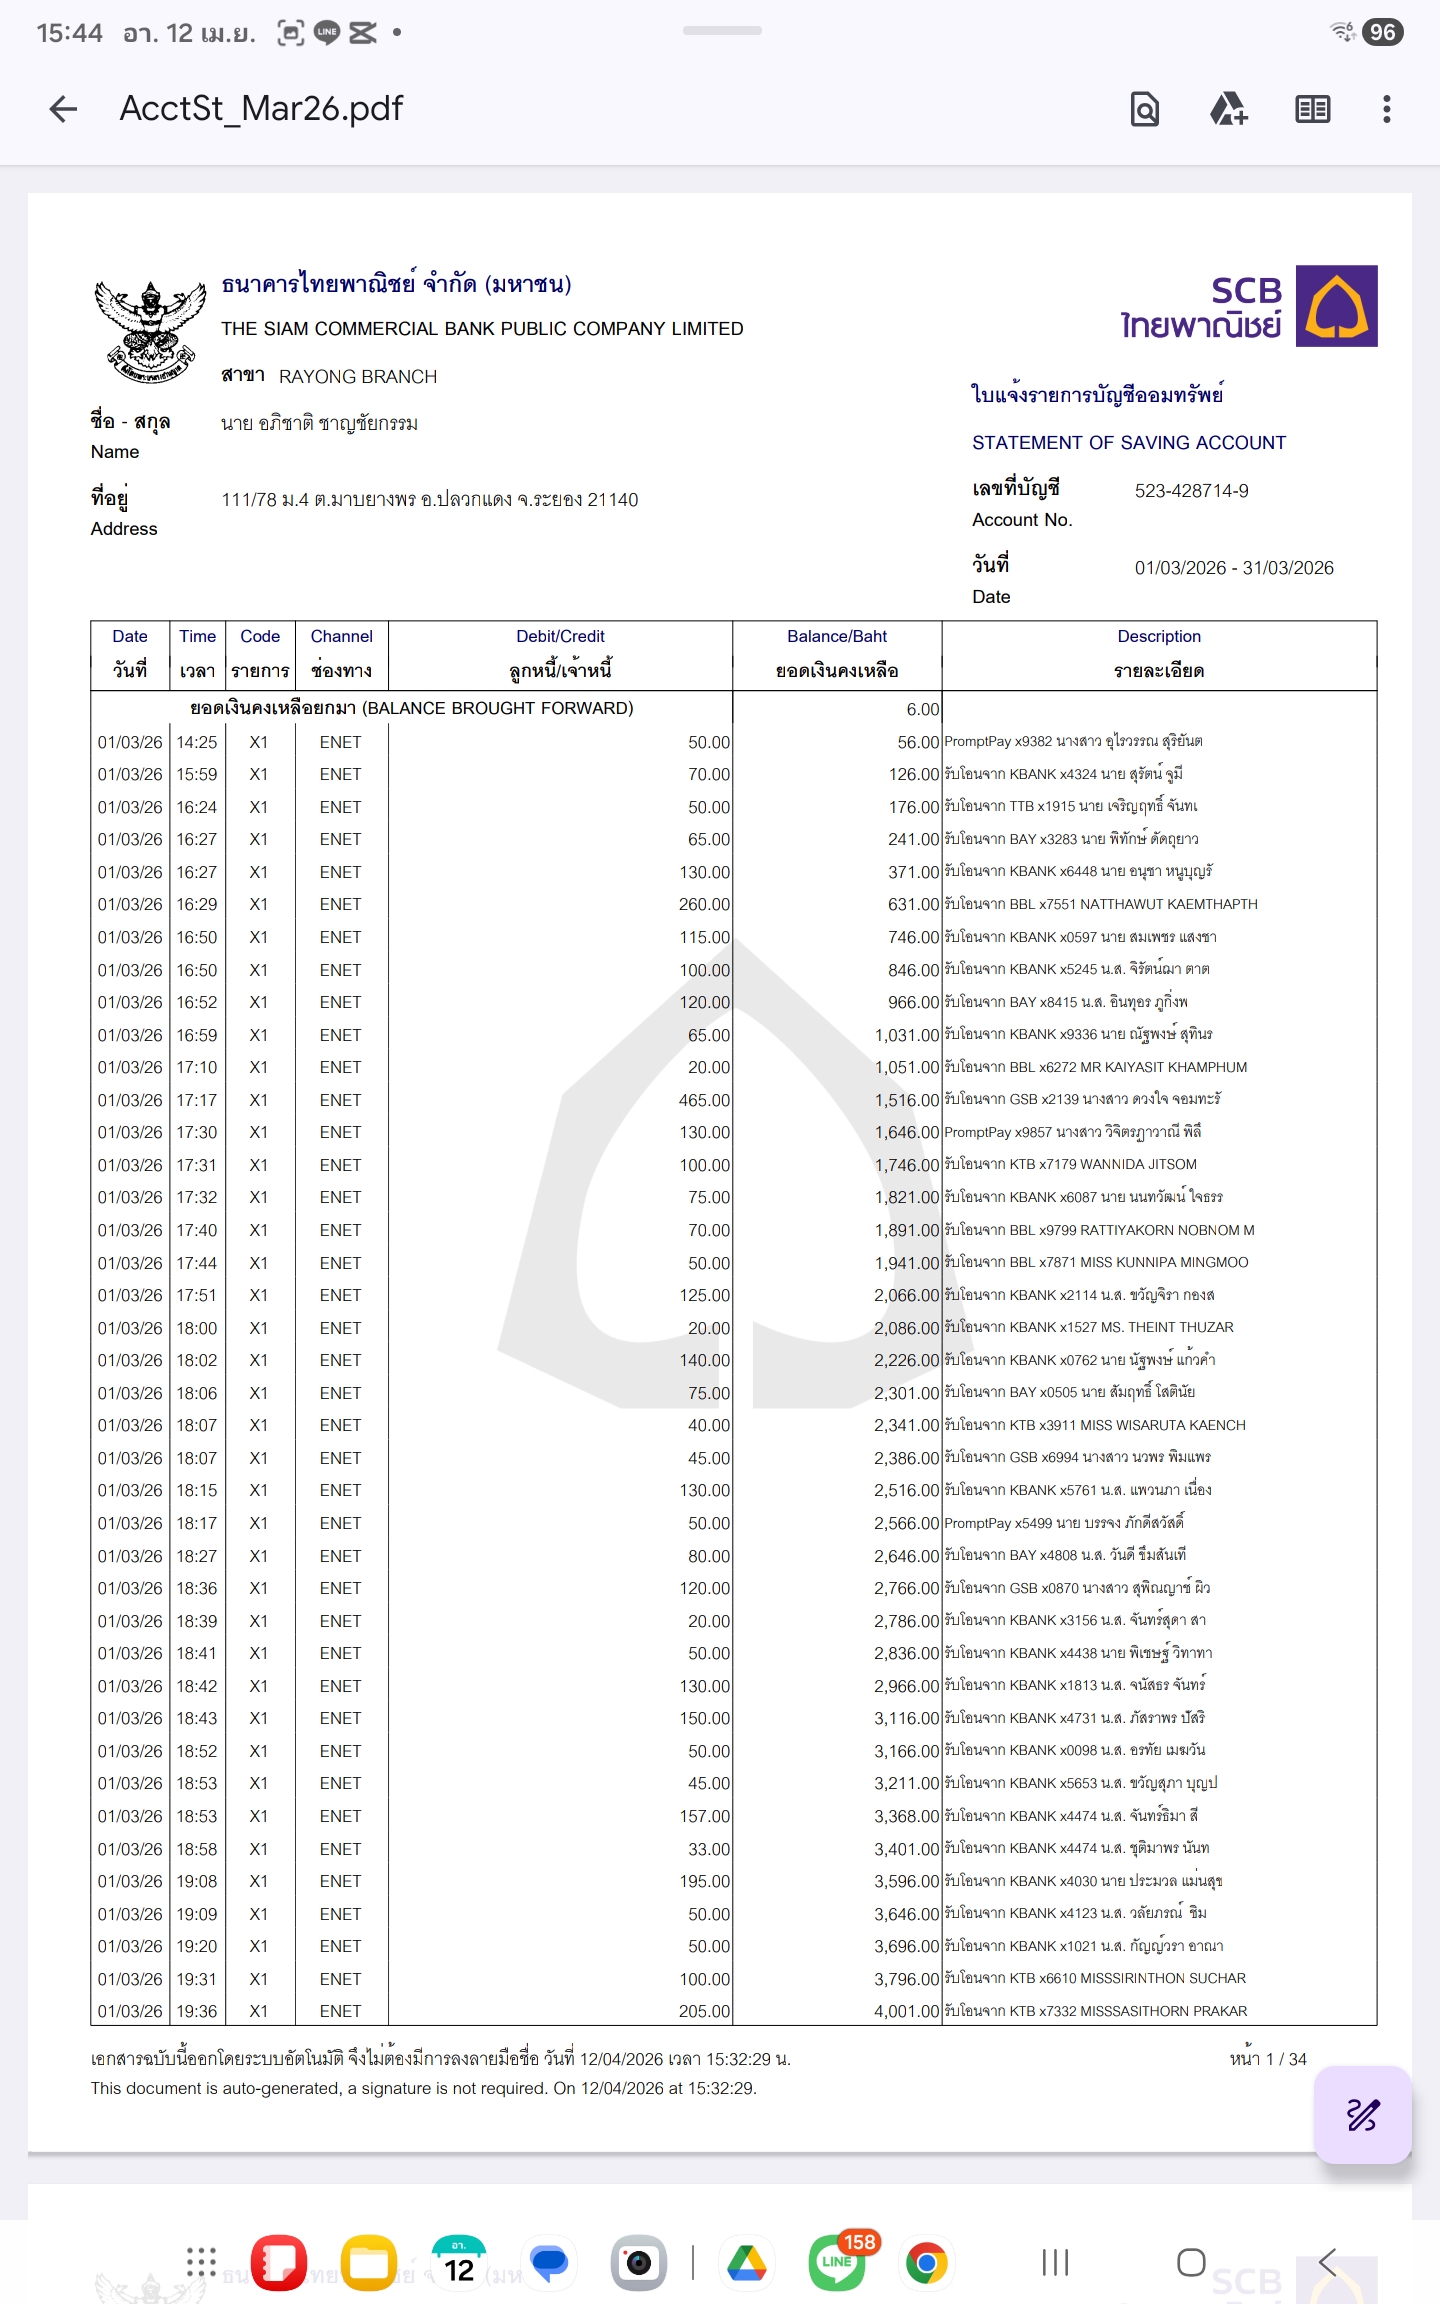Open the Calendar app showing 12
Image resolution: width=1440 pixels, height=2304 pixels.
(459, 2262)
